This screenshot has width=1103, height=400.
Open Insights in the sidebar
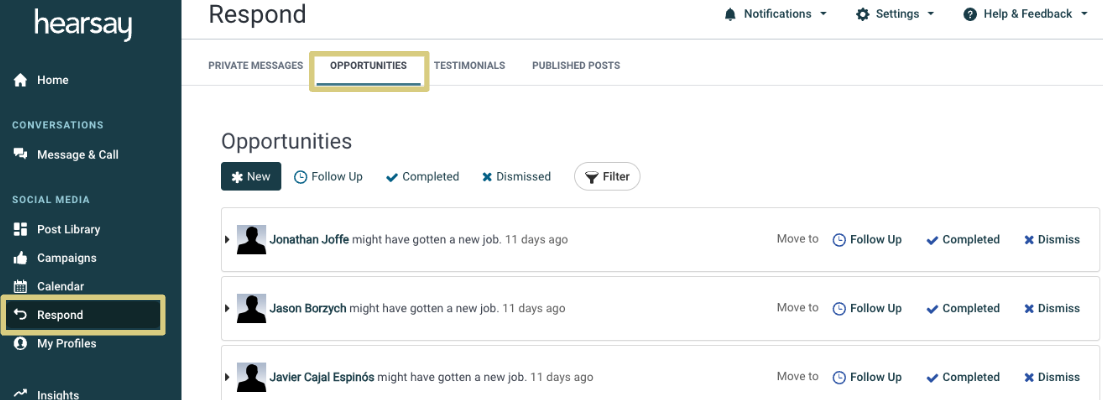pyautogui.click(x=46, y=394)
